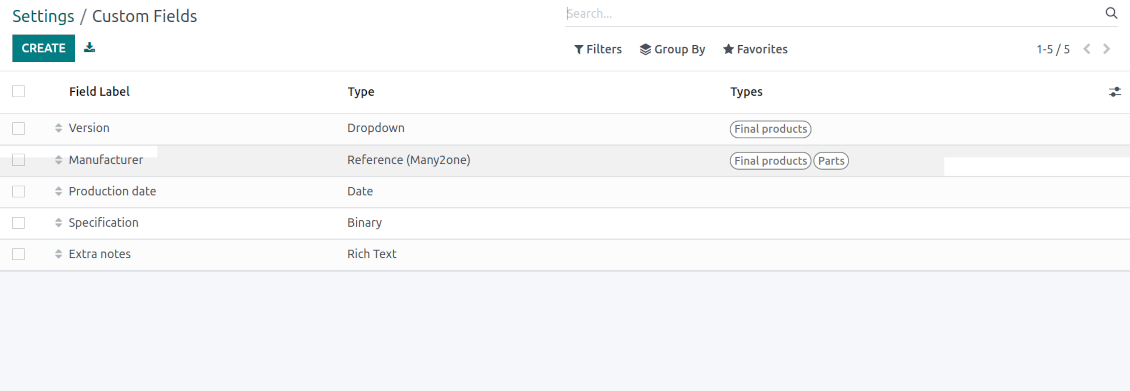1130x391 pixels.
Task: Click the download/export icon next to Create
Action: [89, 48]
